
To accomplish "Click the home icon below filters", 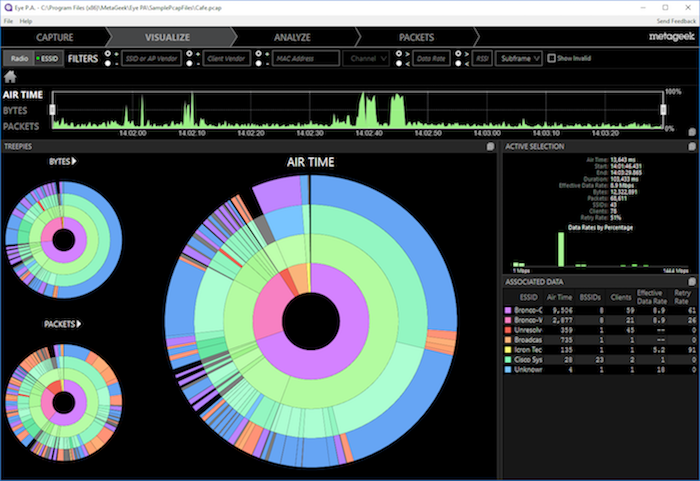I will coord(10,77).
